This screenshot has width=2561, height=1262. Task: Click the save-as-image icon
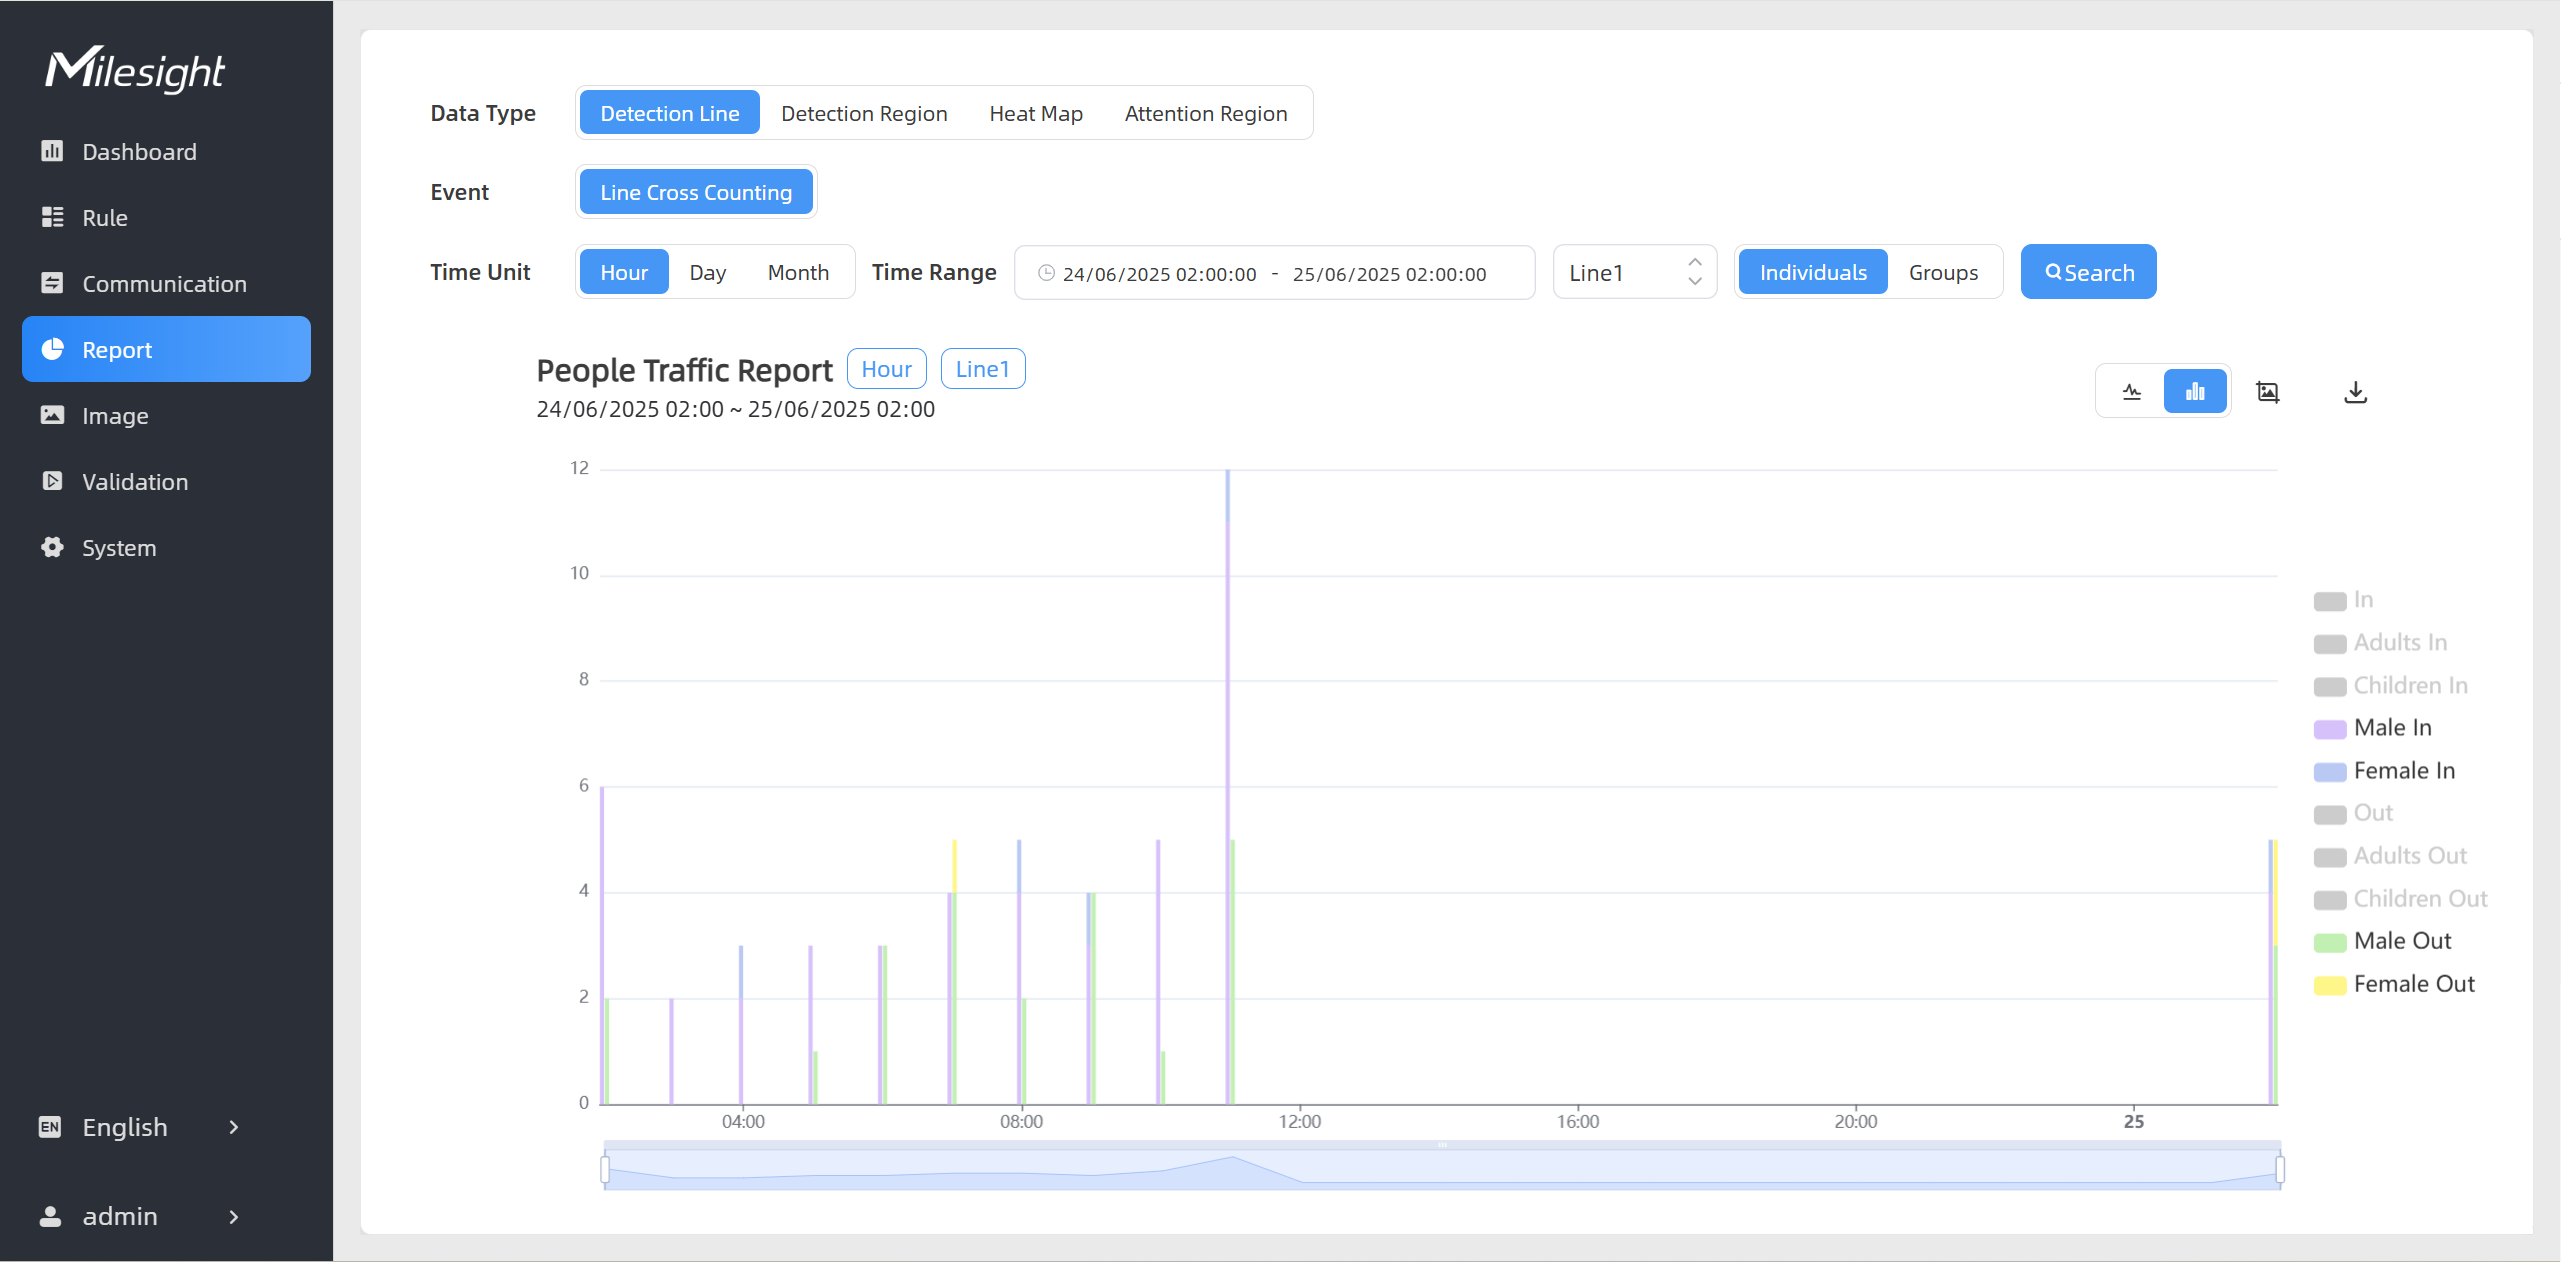tap(2267, 392)
